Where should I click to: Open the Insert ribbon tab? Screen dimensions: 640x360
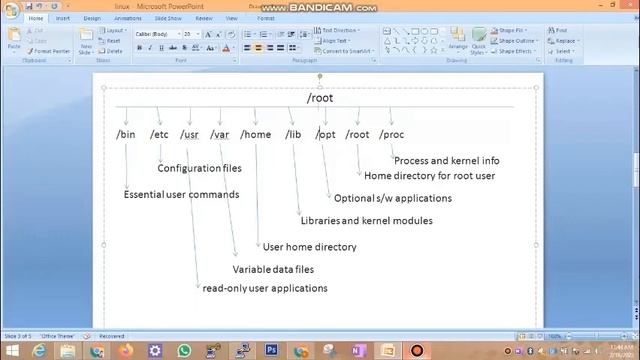62,18
